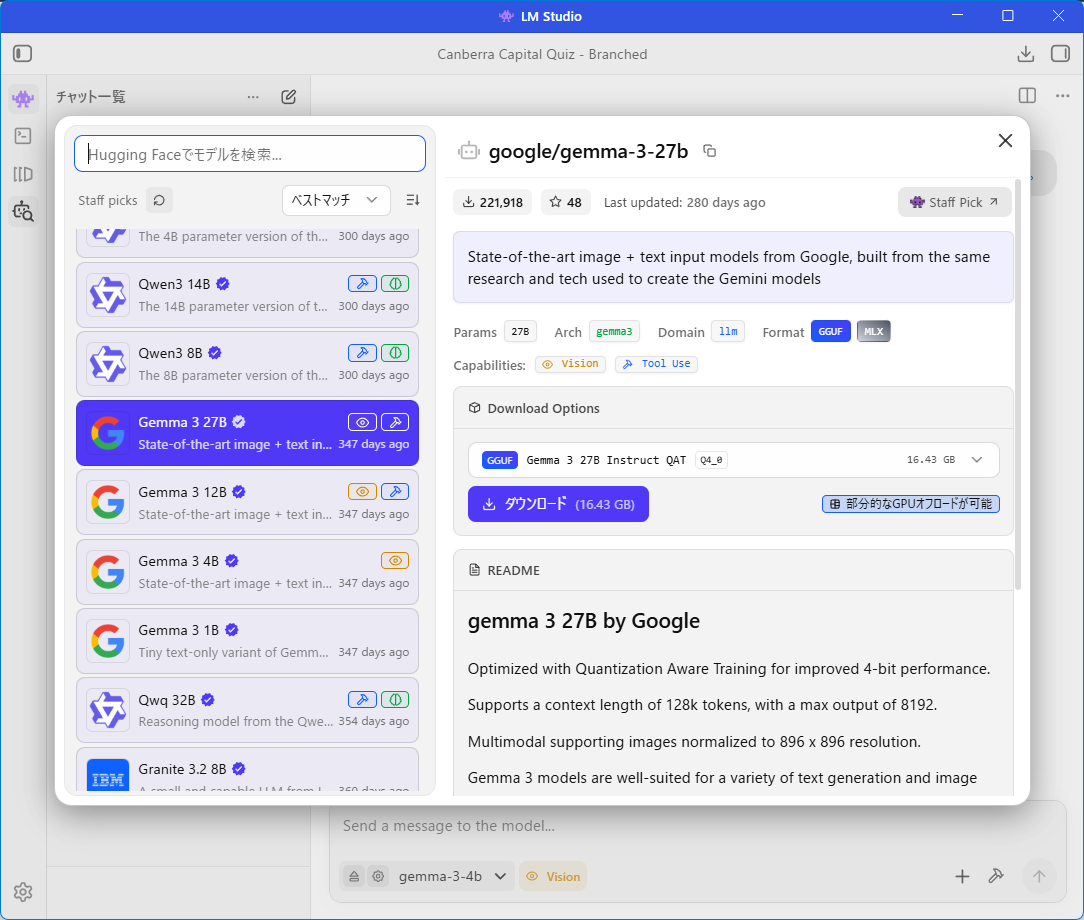Image resolution: width=1084 pixels, height=920 pixels.
Task: Select Gemma 3 12B from the model list
Action: point(247,503)
